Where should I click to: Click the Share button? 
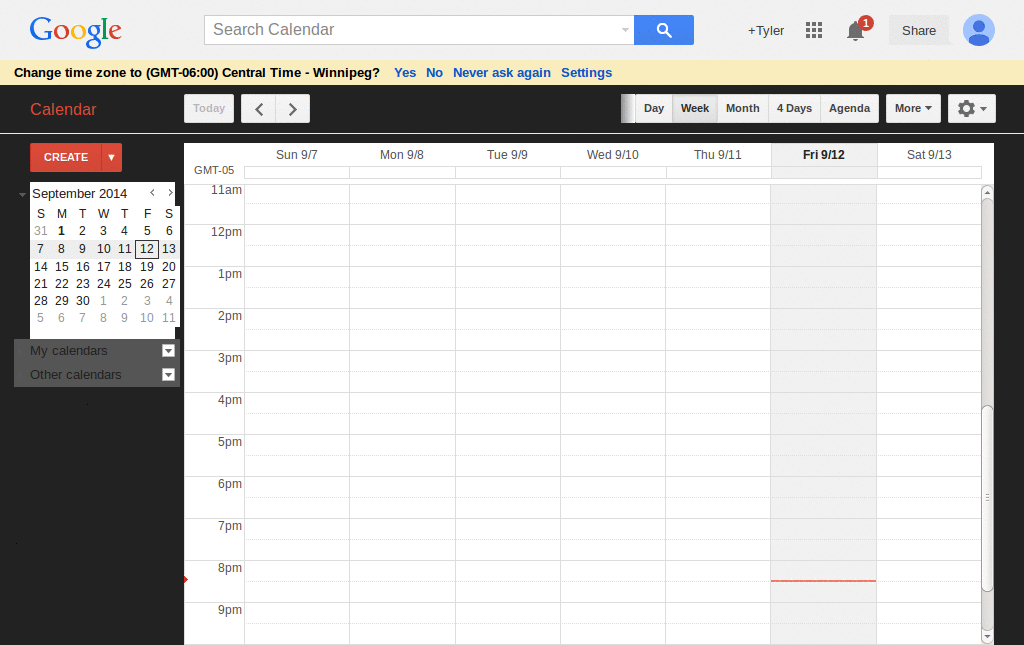919,31
